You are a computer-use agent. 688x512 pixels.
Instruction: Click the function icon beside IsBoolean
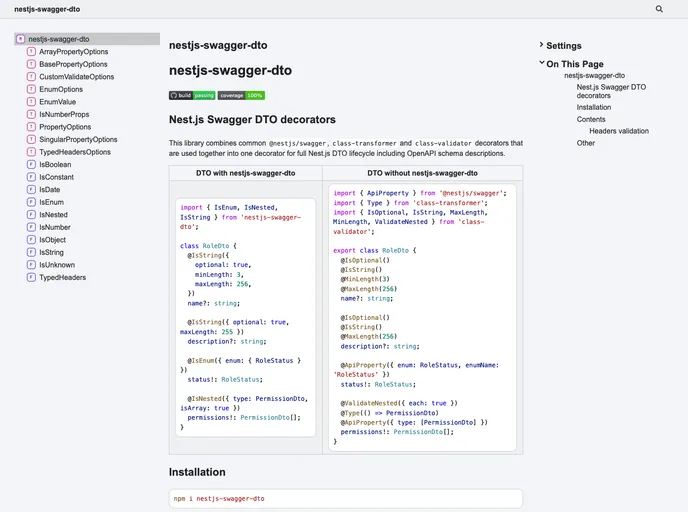(x=31, y=165)
